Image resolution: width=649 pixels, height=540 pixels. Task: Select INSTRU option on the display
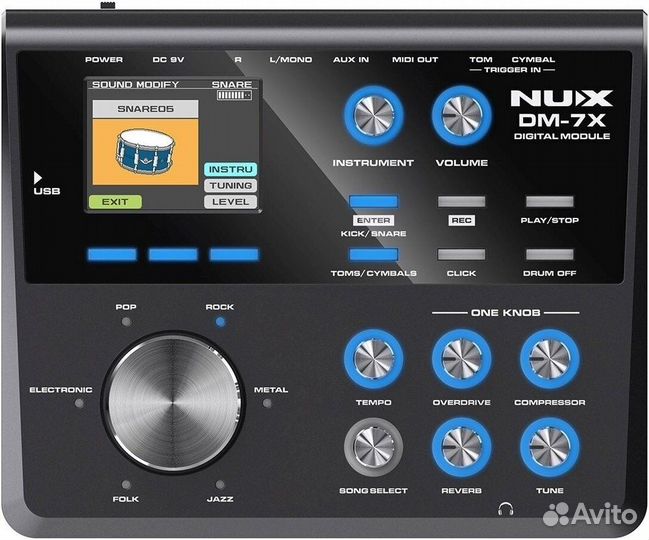pos(231,169)
